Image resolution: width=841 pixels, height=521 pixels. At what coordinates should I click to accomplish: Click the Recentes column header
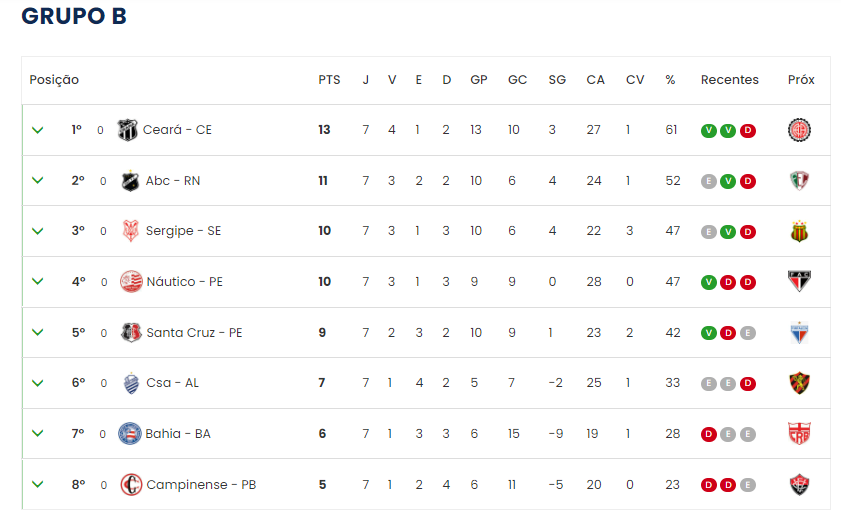point(729,80)
